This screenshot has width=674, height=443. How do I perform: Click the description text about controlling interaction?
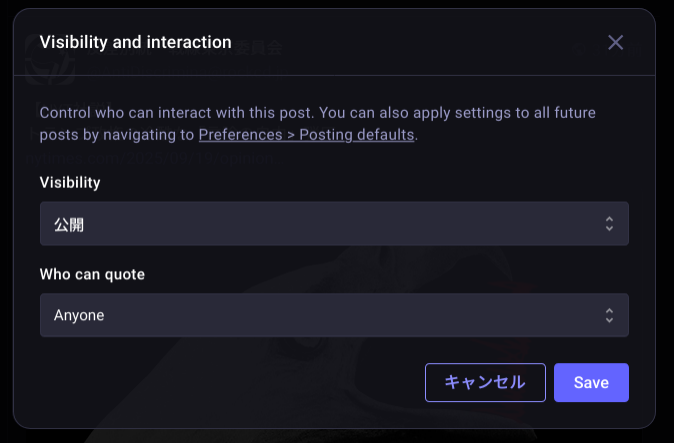(x=317, y=113)
